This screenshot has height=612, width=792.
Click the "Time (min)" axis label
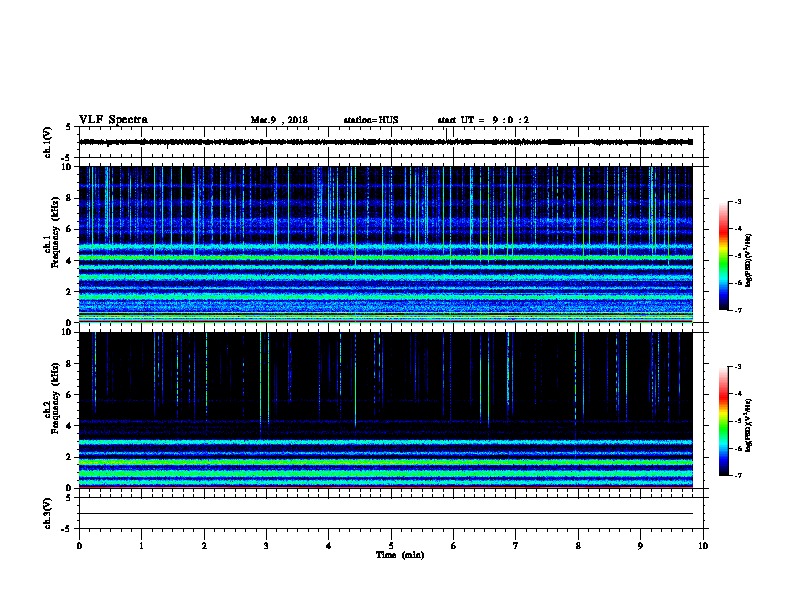(400, 555)
